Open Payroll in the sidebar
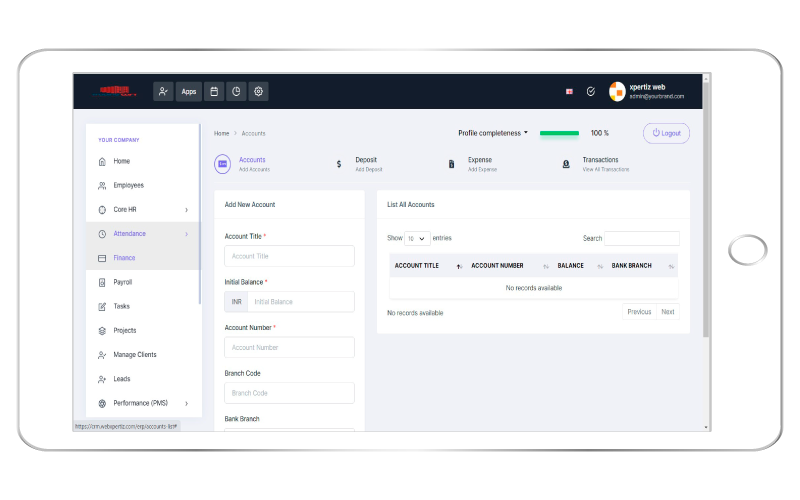The width and height of the screenshot is (800, 500). 123,282
